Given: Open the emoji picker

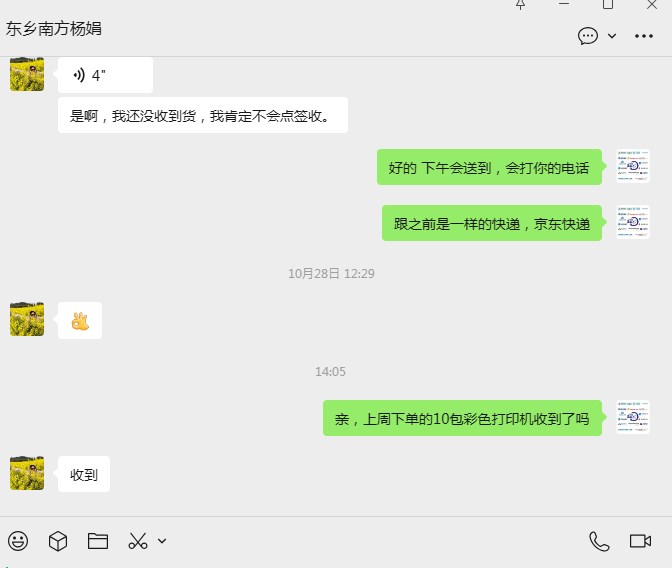Looking at the screenshot, I should tap(18, 541).
